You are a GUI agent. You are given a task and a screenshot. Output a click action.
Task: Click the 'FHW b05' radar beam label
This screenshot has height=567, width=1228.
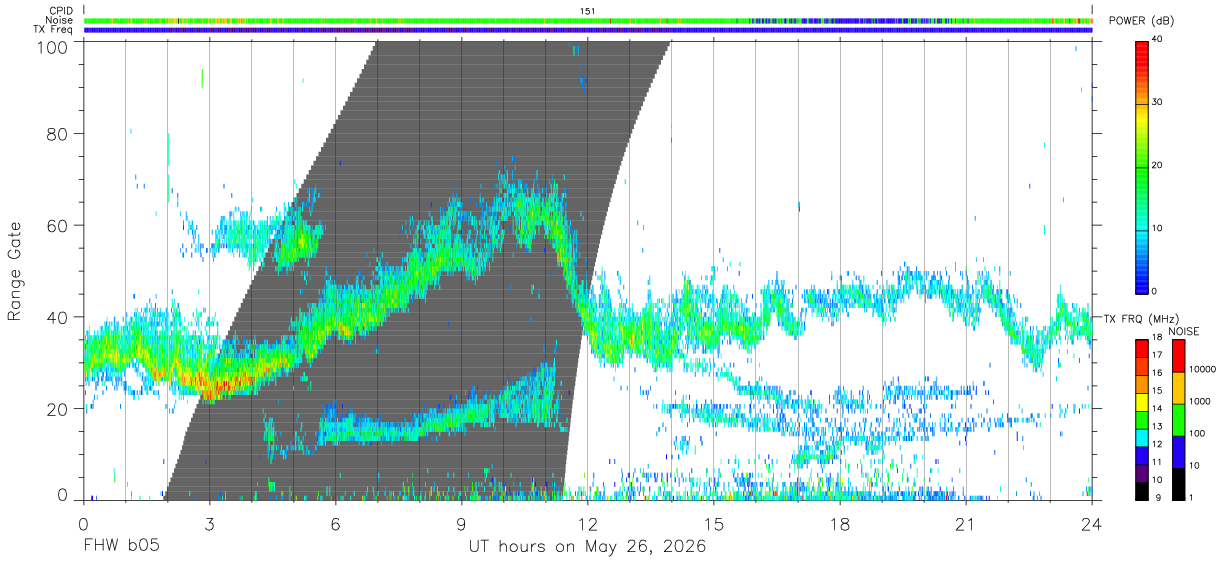[122, 547]
